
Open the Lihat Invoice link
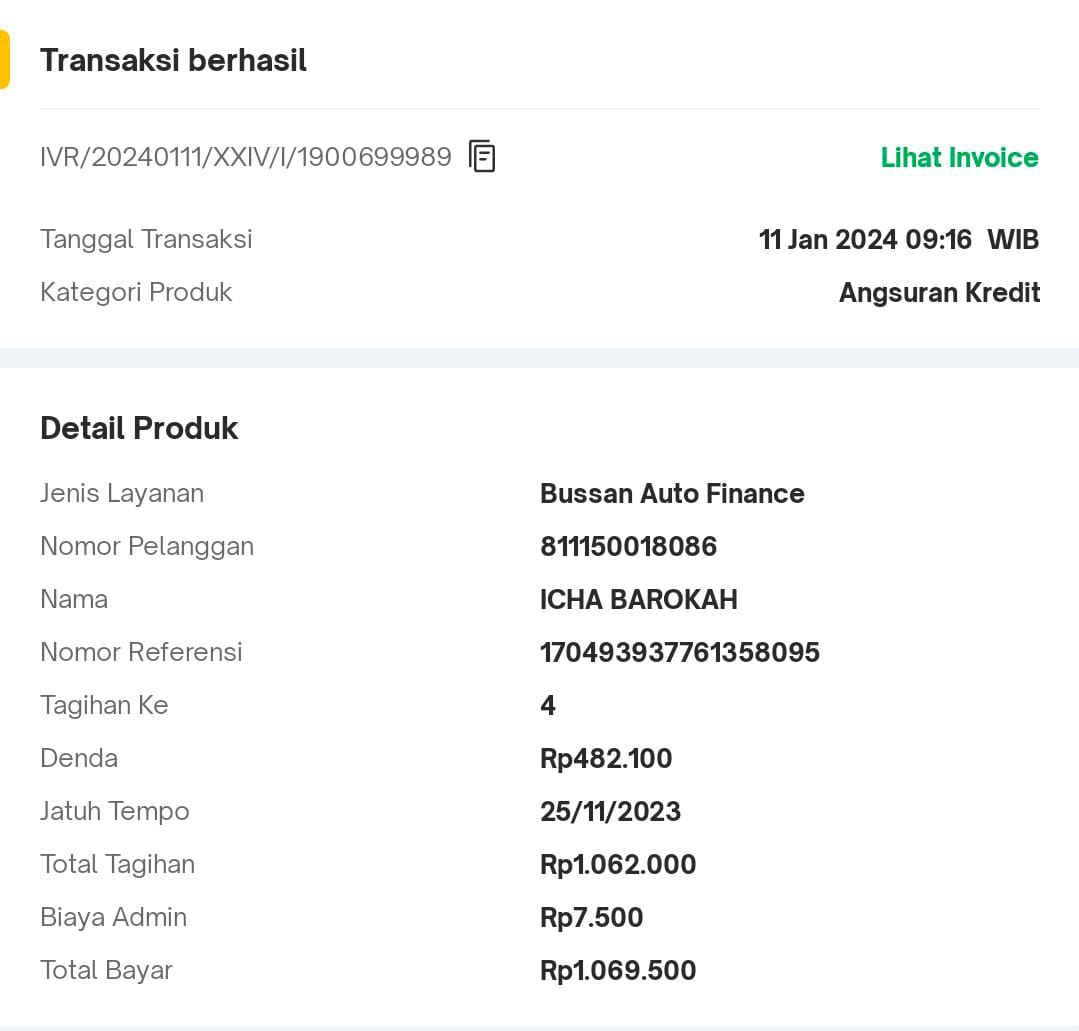tap(959, 158)
